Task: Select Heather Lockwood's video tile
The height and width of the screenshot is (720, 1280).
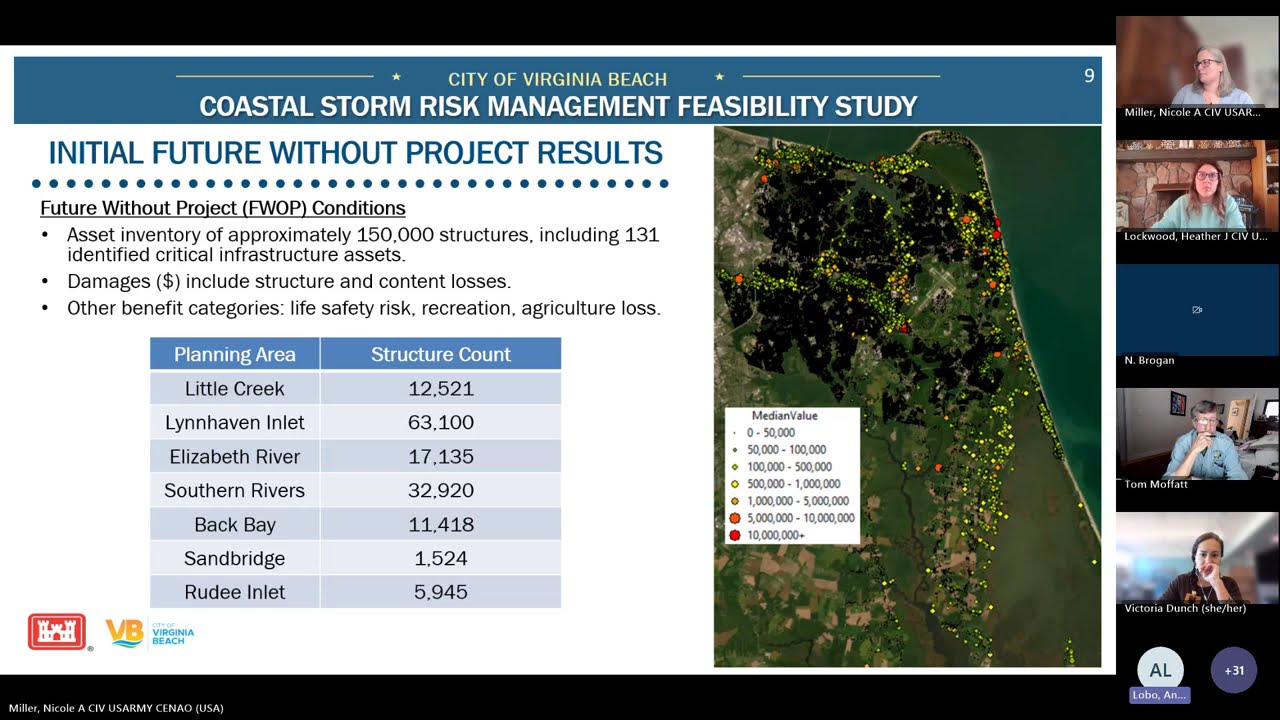Action: pos(1197,192)
